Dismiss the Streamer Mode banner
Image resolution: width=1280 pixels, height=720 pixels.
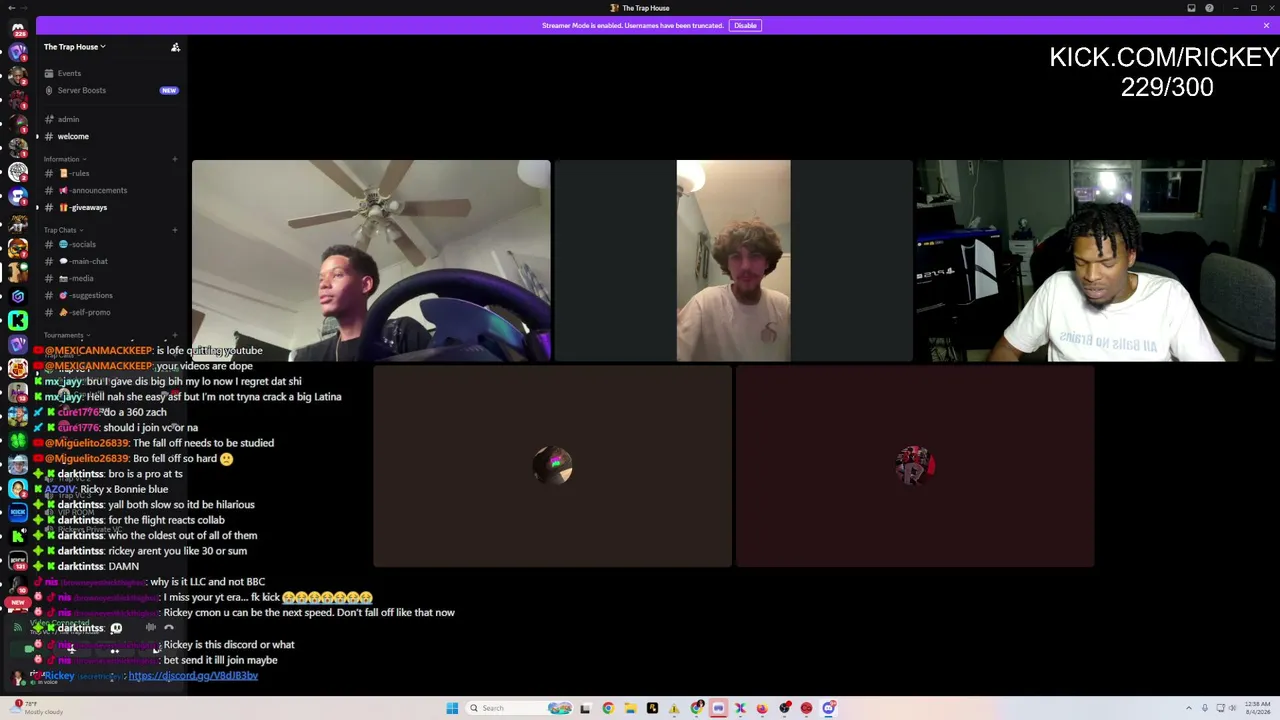pos(1266,25)
